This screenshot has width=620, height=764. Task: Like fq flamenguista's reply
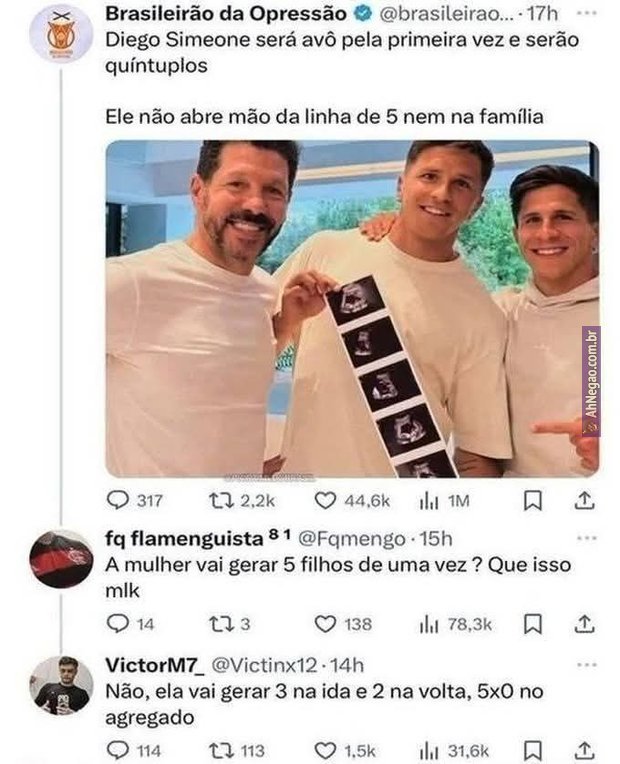[326, 624]
